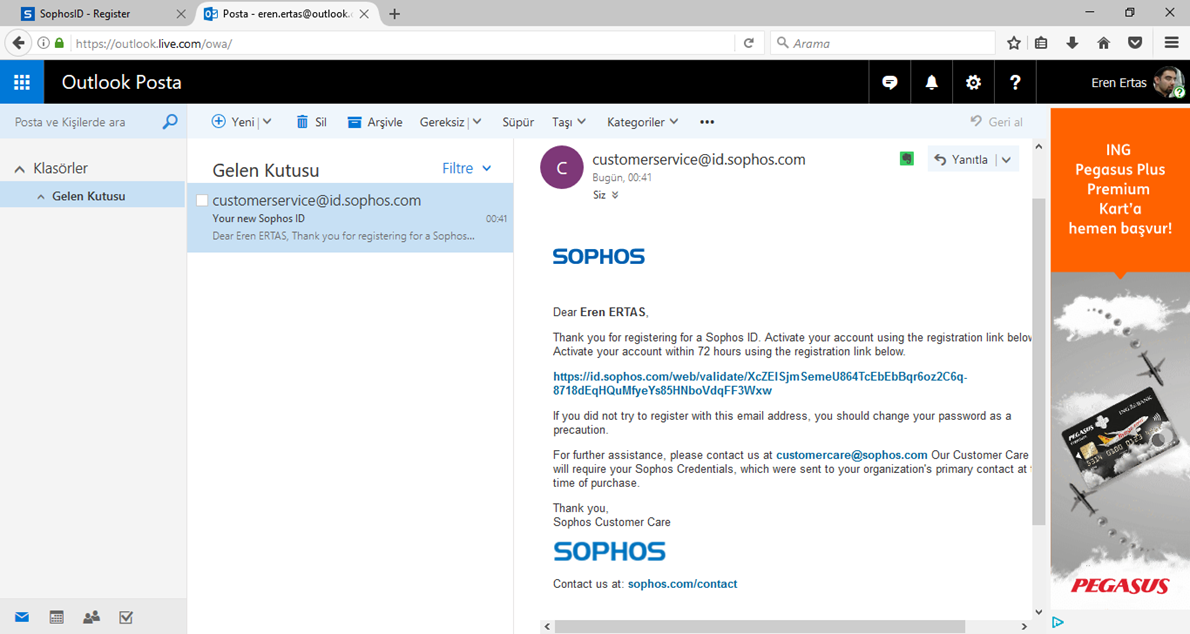Click scroll down arrow of email pane

[x=1039, y=612]
